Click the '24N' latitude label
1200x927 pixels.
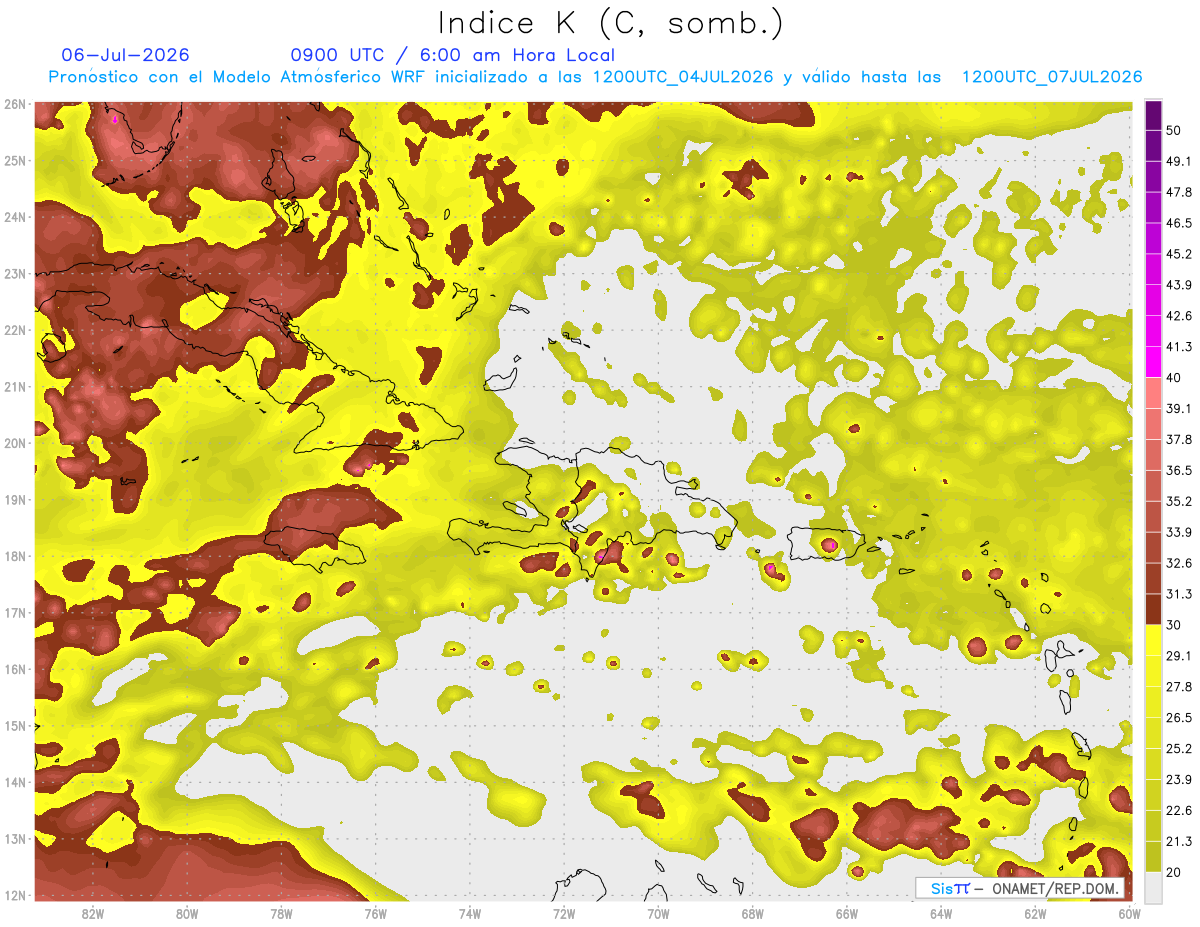point(15,217)
